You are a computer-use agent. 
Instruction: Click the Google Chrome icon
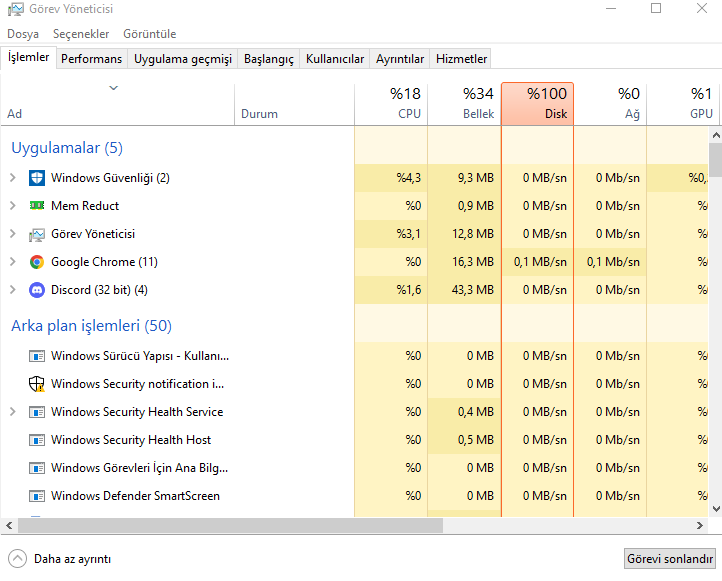tap(37, 262)
